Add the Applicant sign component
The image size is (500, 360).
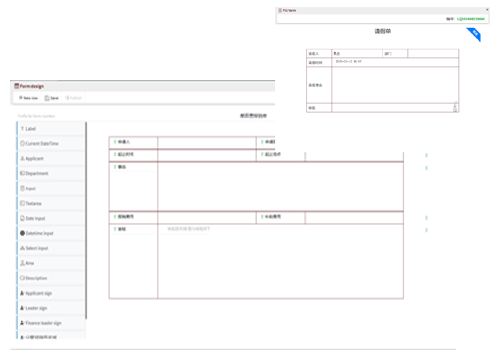coord(51,293)
